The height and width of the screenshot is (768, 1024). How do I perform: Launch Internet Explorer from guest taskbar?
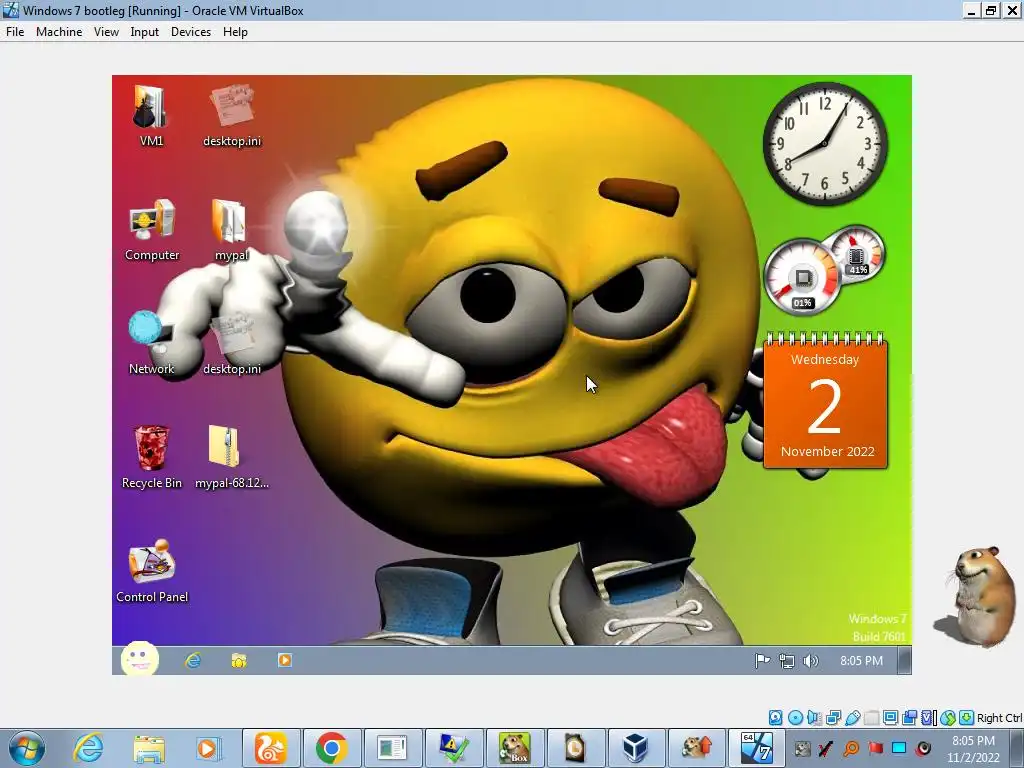(x=193, y=661)
